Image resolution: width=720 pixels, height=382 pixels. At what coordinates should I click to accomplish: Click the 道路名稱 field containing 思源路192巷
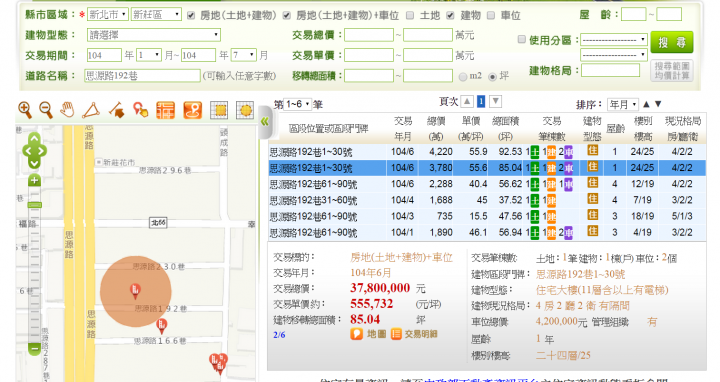(x=142, y=76)
